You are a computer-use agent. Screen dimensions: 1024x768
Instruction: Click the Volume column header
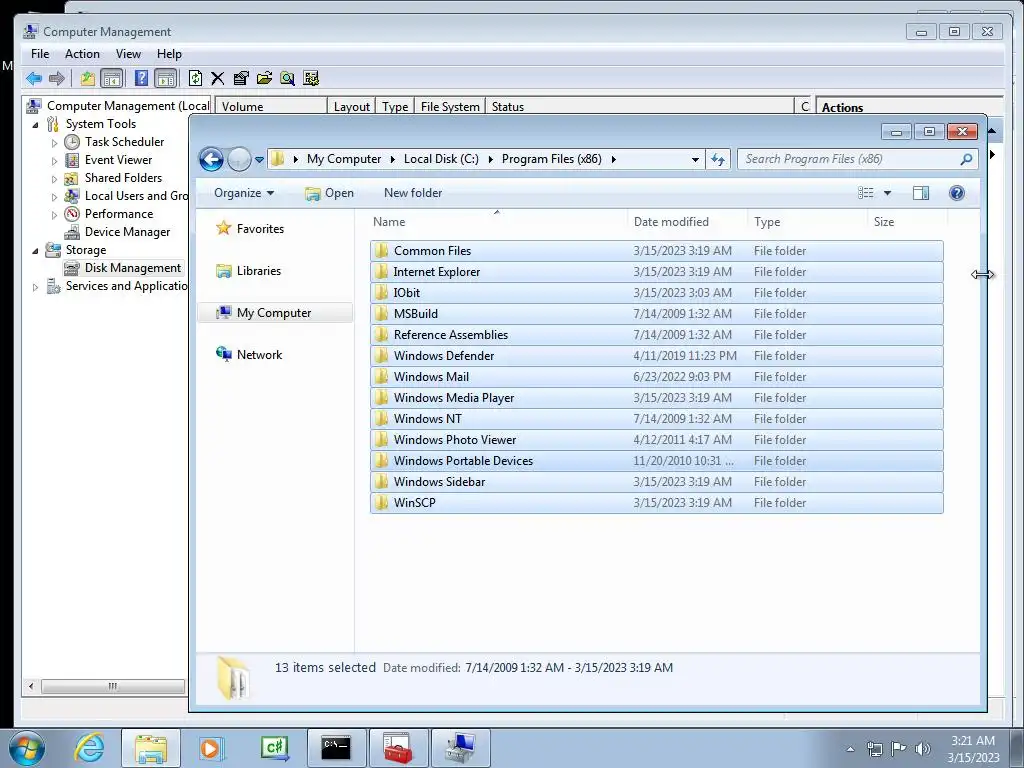click(x=270, y=106)
